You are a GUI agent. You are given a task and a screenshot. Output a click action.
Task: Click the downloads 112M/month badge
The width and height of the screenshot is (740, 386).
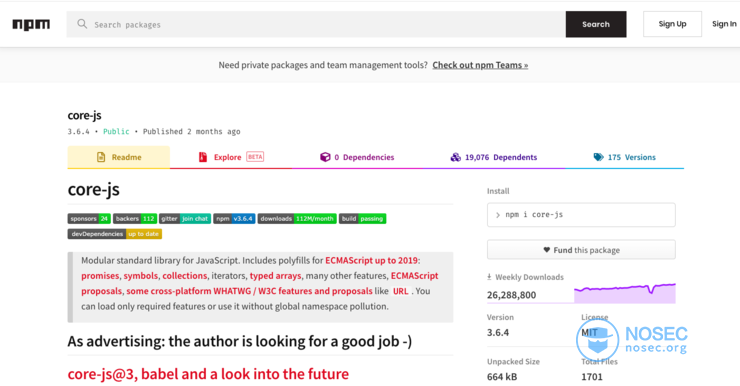click(297, 218)
